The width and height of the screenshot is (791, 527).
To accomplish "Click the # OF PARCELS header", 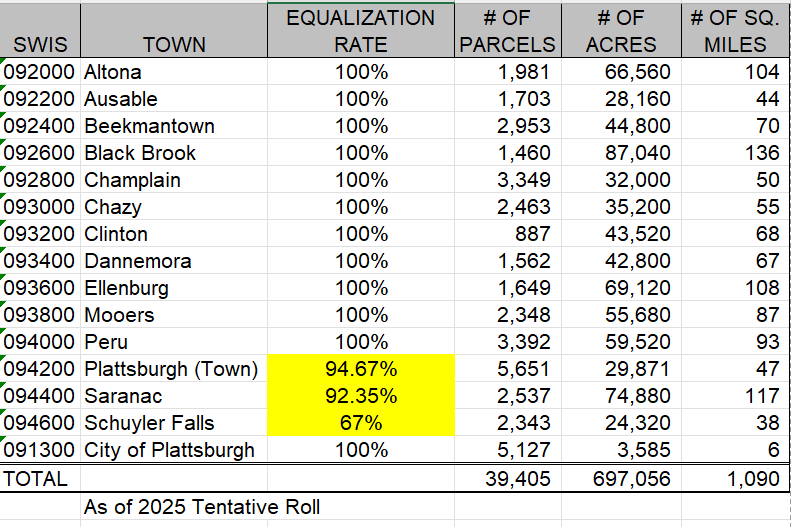I will [x=505, y=31].
